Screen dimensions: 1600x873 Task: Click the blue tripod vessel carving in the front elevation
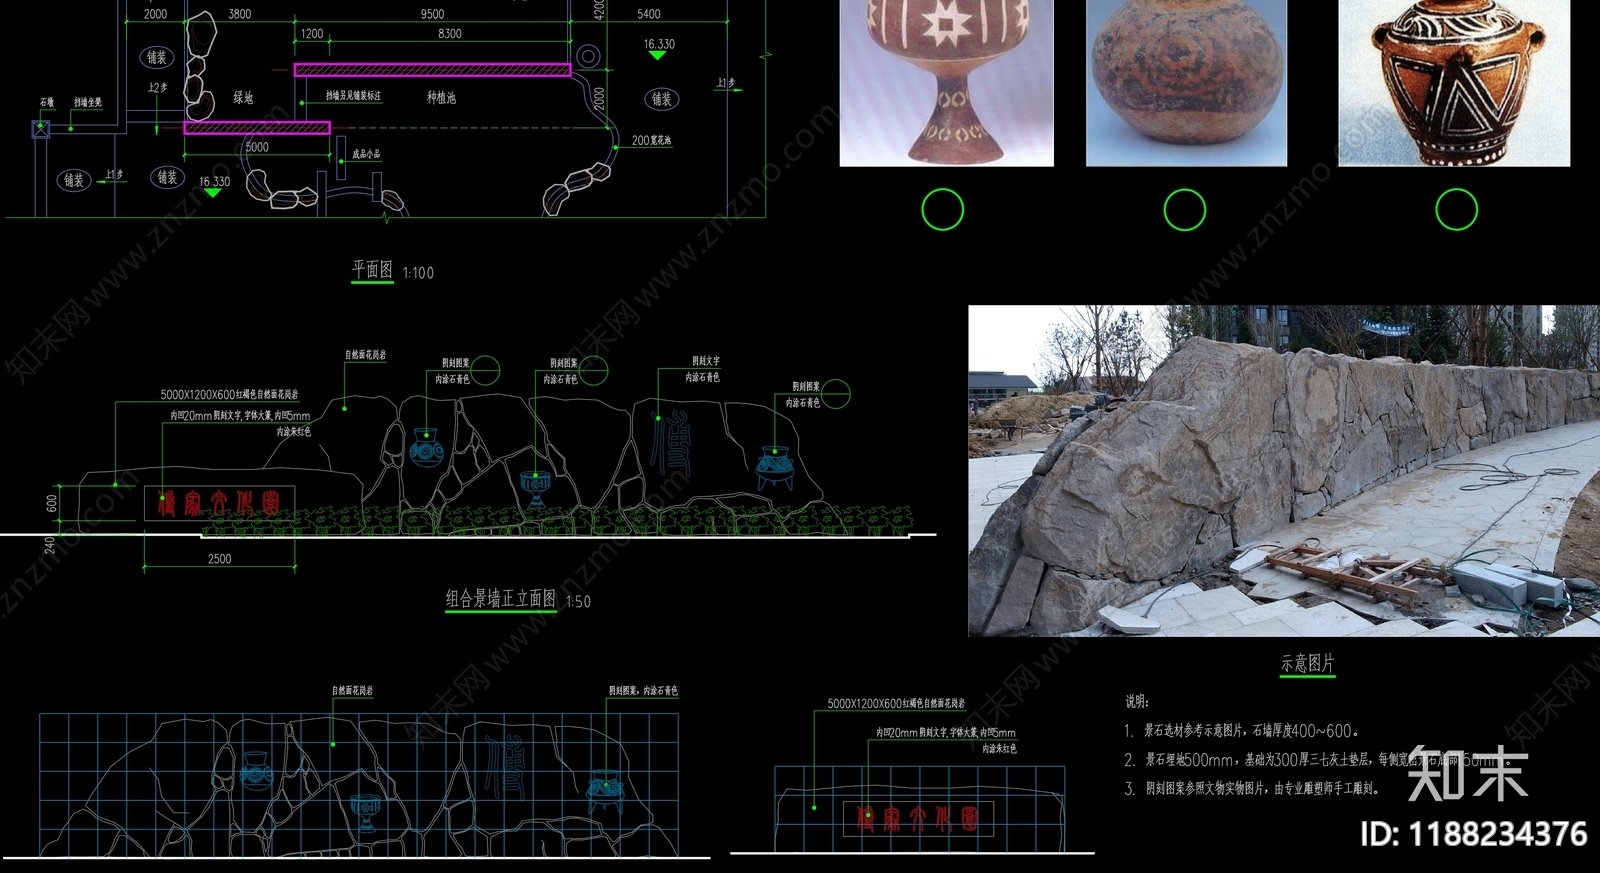[774, 467]
